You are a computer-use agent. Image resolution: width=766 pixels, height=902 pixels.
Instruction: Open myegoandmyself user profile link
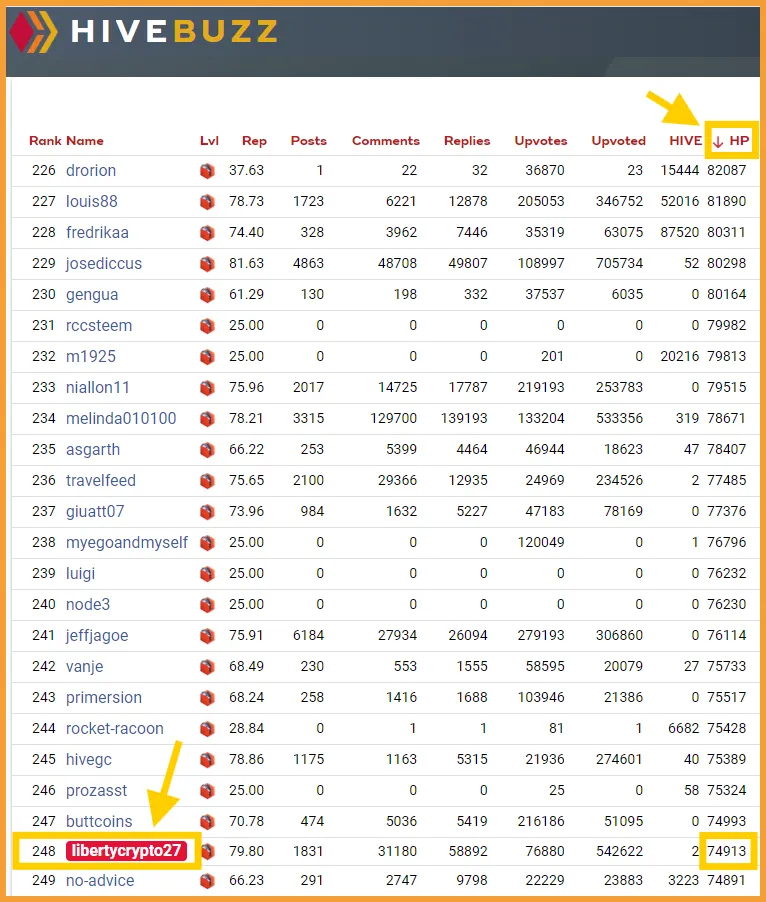(127, 542)
